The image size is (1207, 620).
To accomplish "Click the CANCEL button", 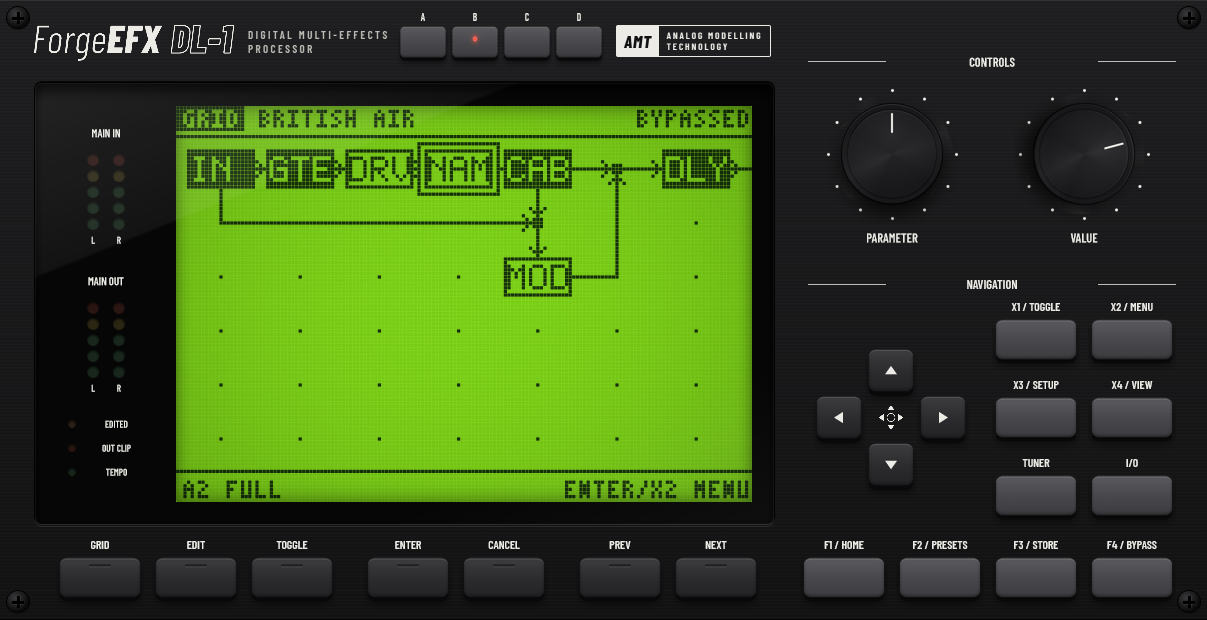I will [504, 577].
